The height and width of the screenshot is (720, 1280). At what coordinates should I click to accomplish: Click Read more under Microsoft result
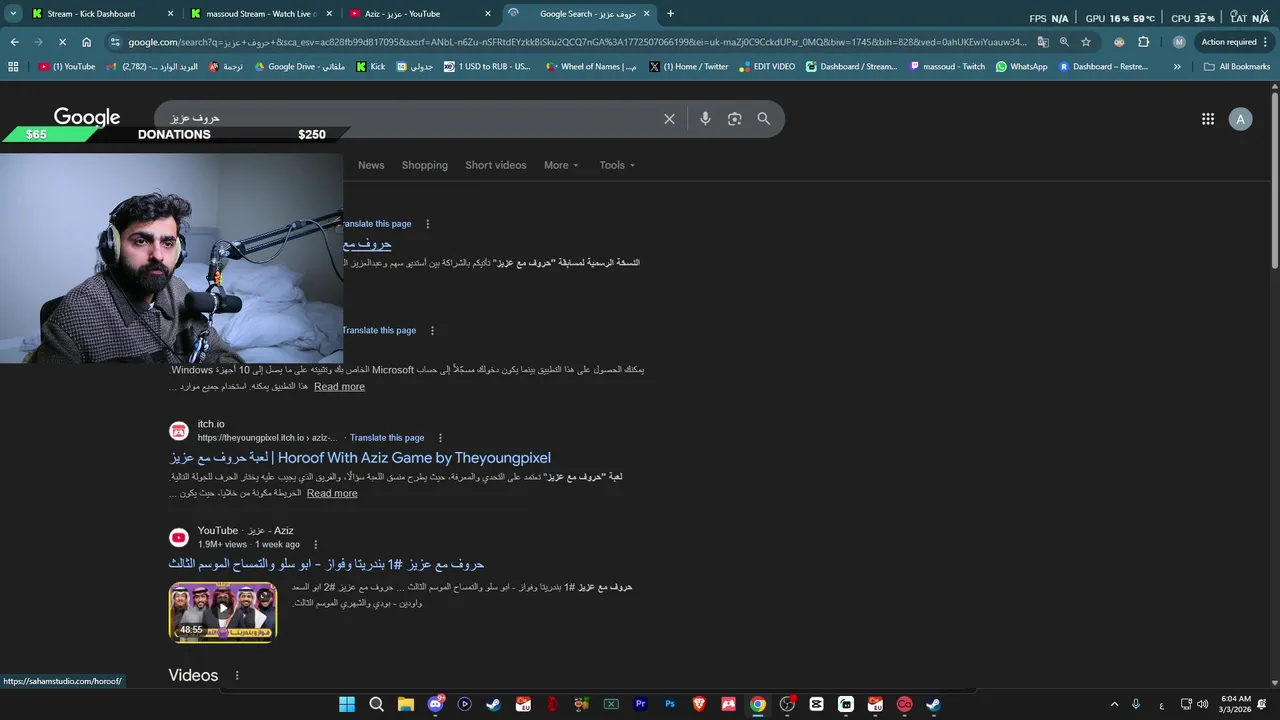(x=339, y=387)
